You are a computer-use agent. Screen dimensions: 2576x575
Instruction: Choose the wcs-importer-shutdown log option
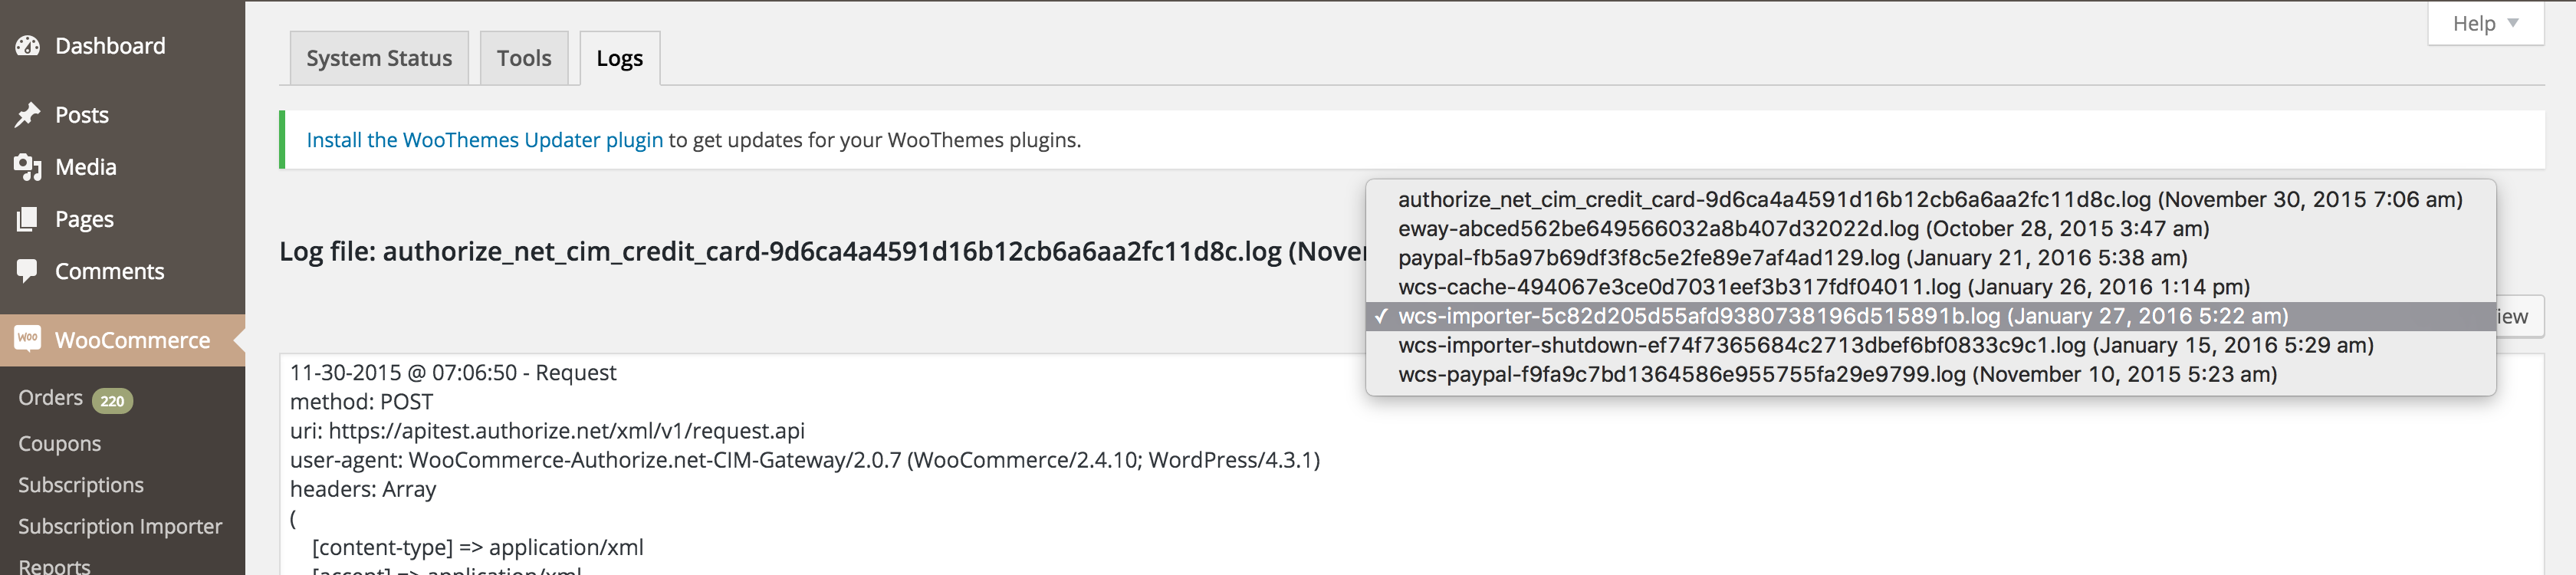(x=1930, y=345)
